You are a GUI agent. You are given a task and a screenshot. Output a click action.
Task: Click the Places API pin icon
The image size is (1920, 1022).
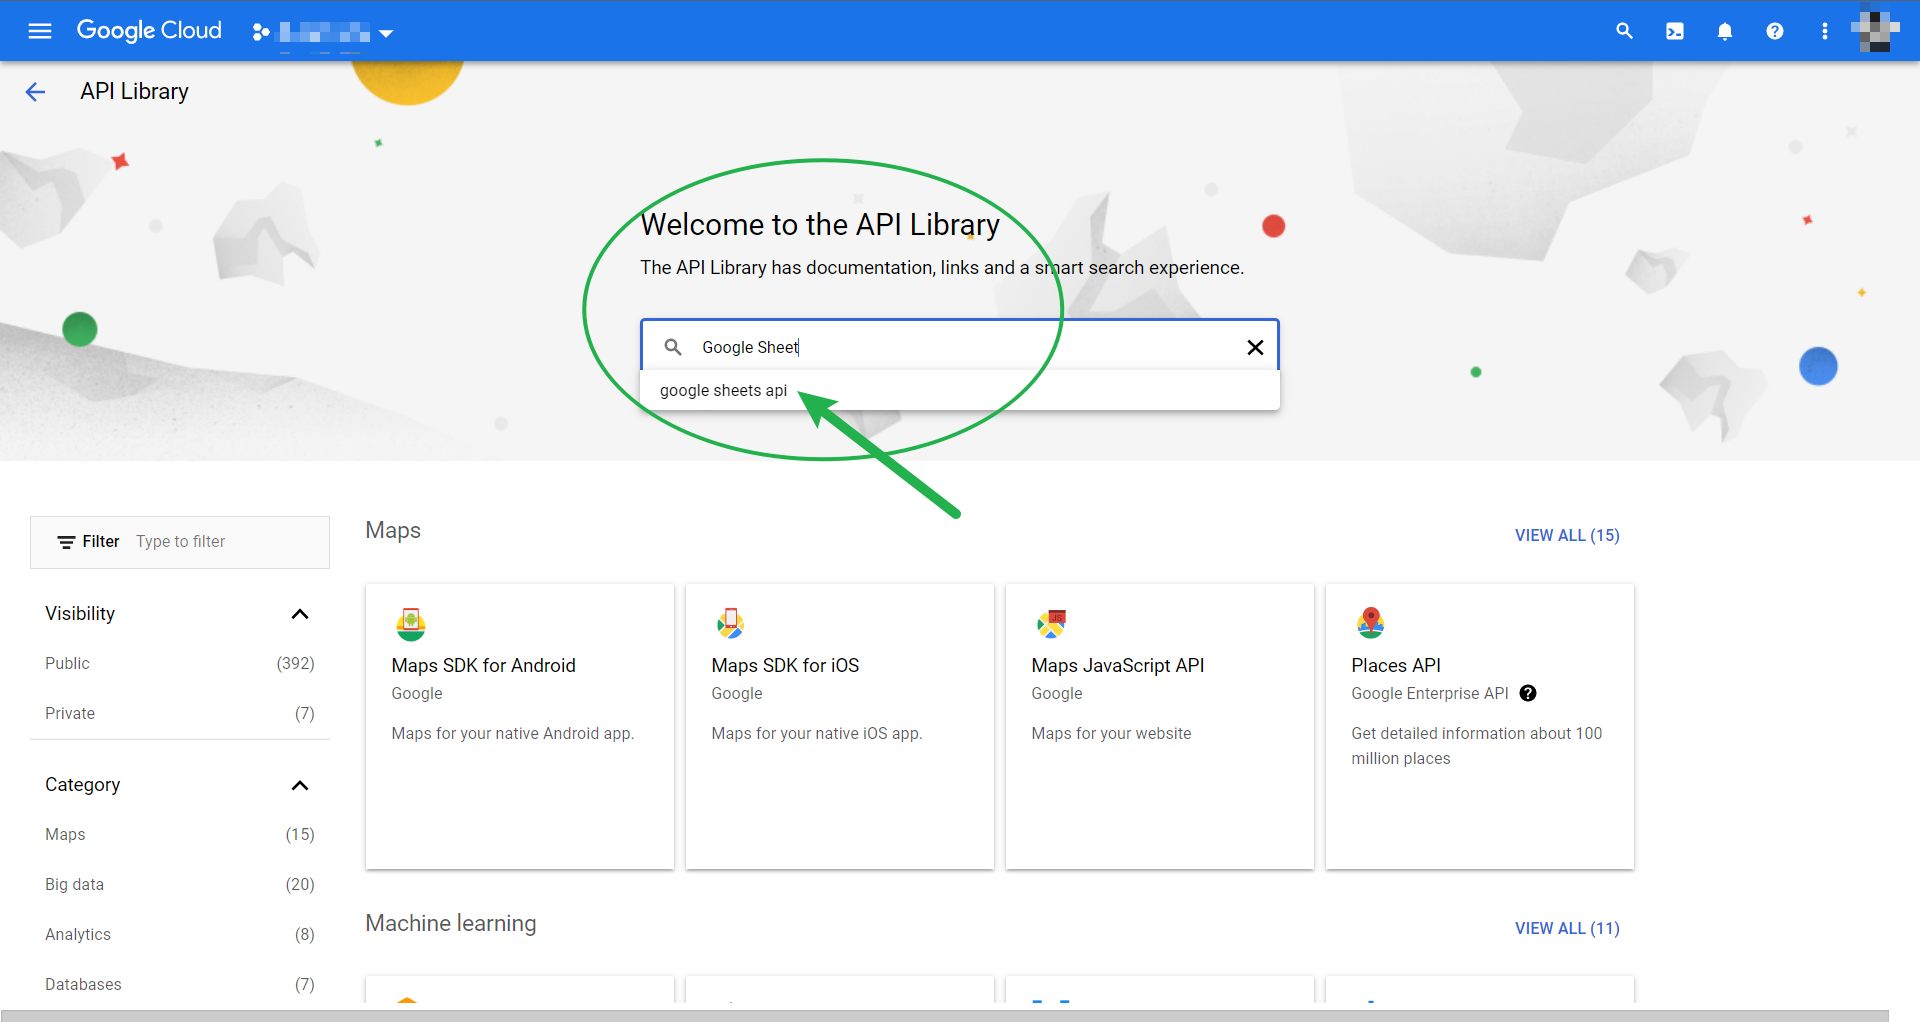click(x=1371, y=624)
